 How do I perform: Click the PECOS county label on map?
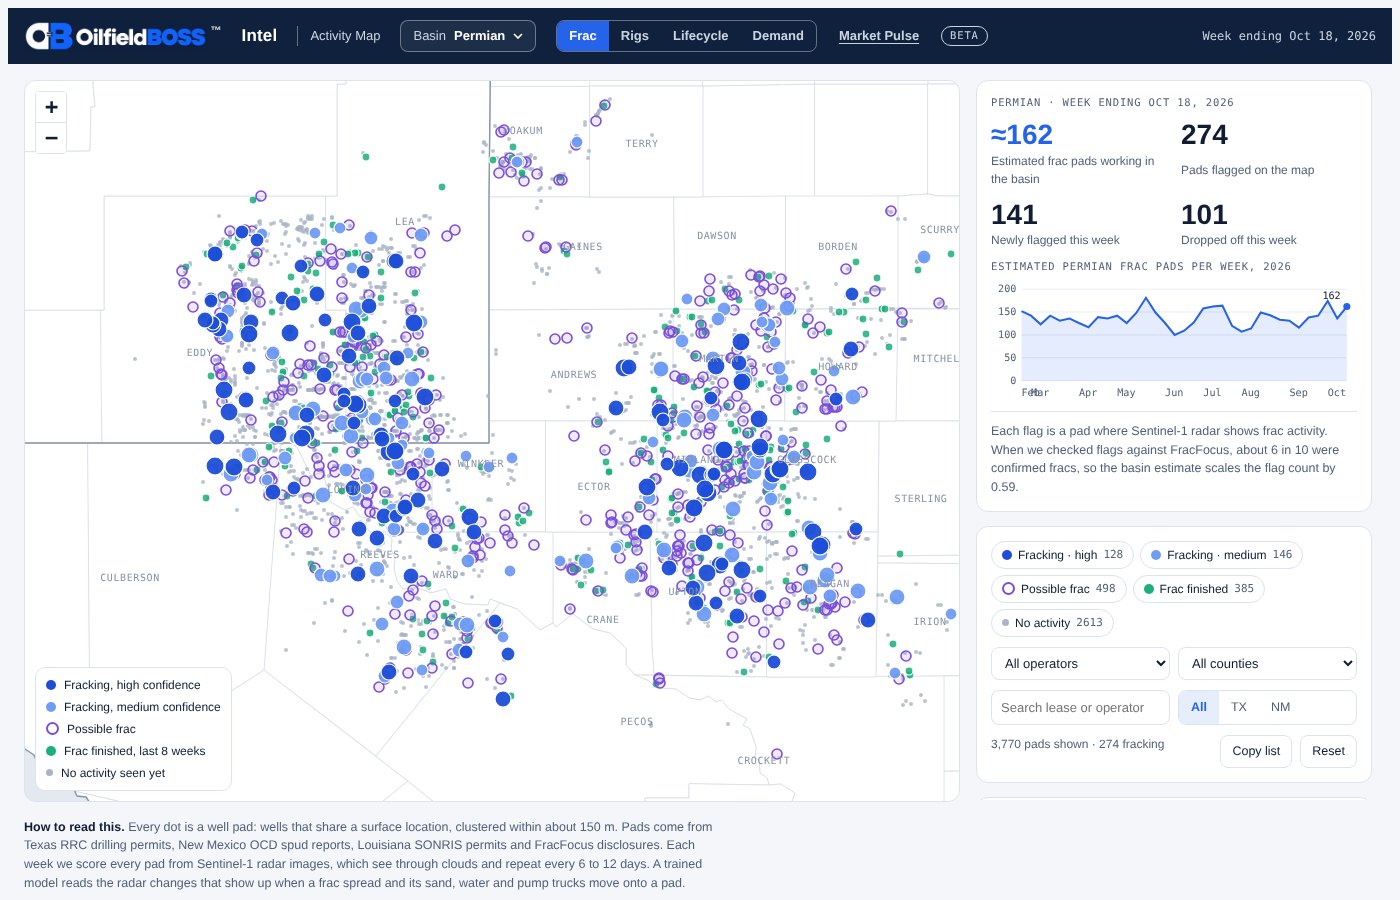pos(637,722)
